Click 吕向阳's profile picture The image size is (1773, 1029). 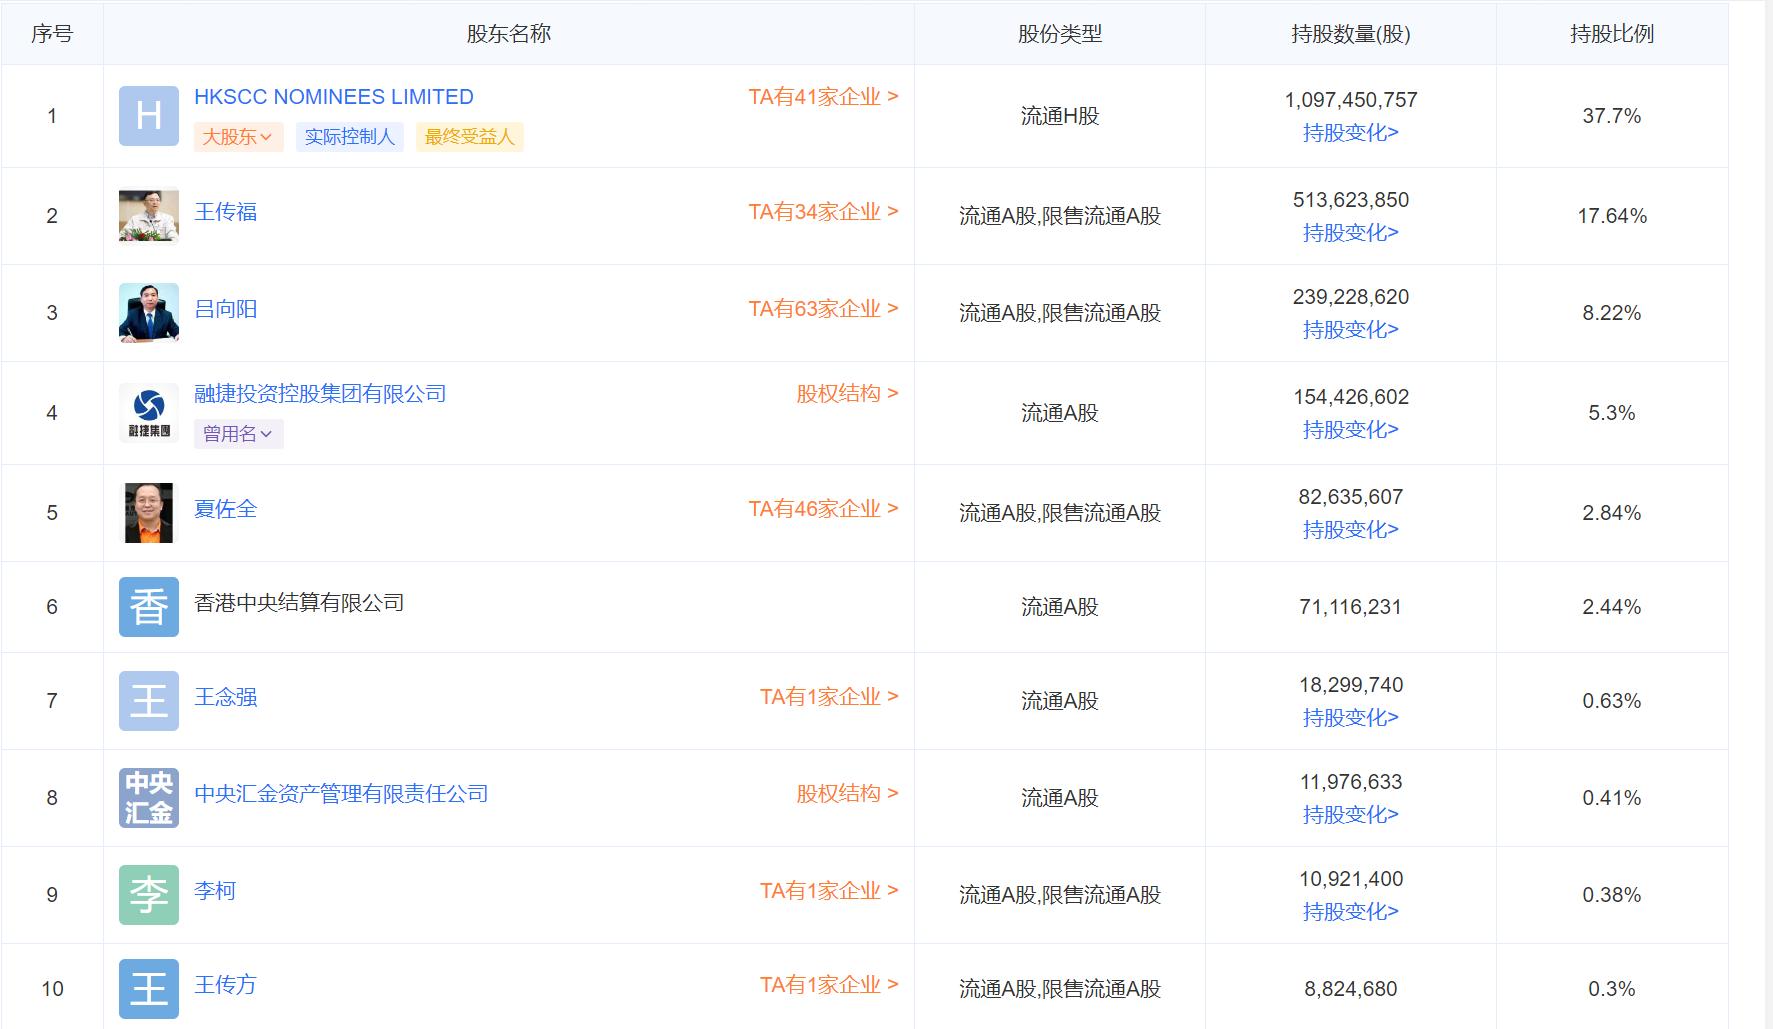pos(148,312)
